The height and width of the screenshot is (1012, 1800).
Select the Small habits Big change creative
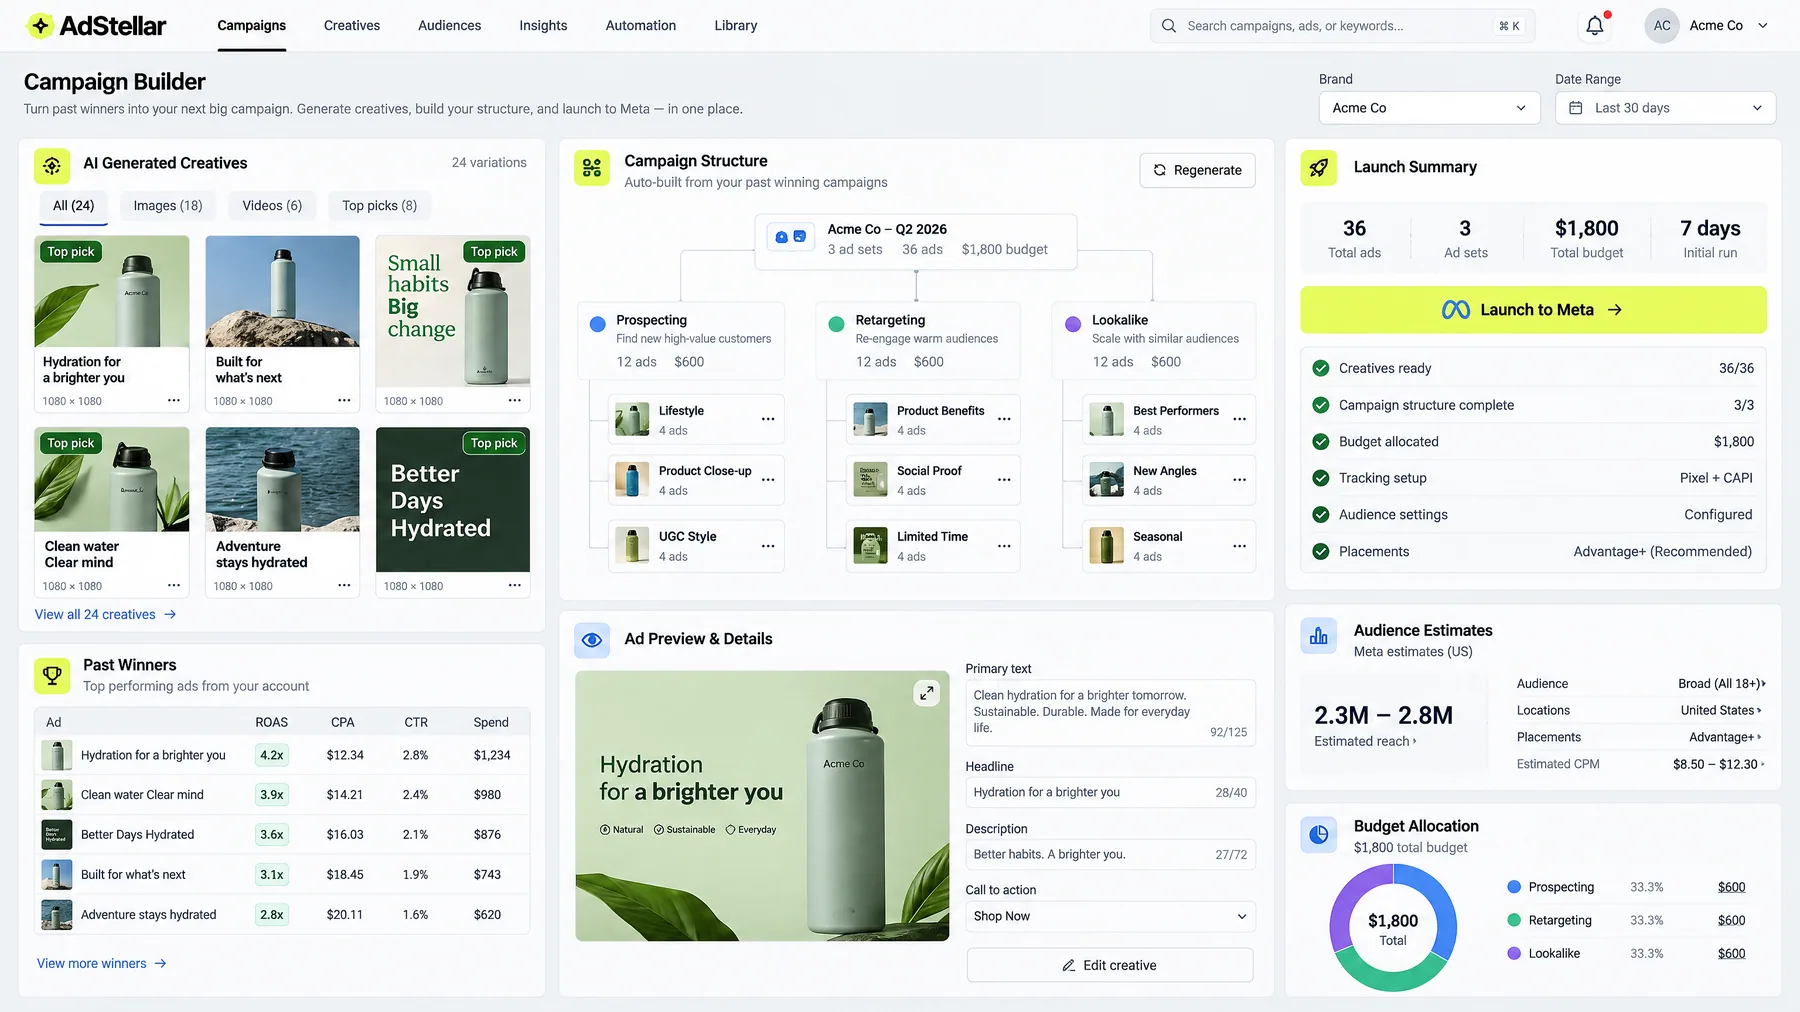click(453, 311)
